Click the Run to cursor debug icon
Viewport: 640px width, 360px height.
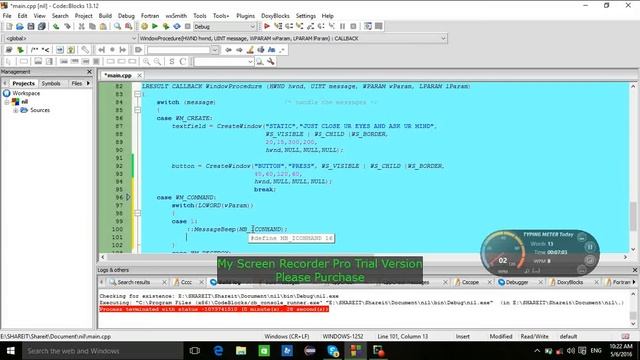[x=278, y=27]
